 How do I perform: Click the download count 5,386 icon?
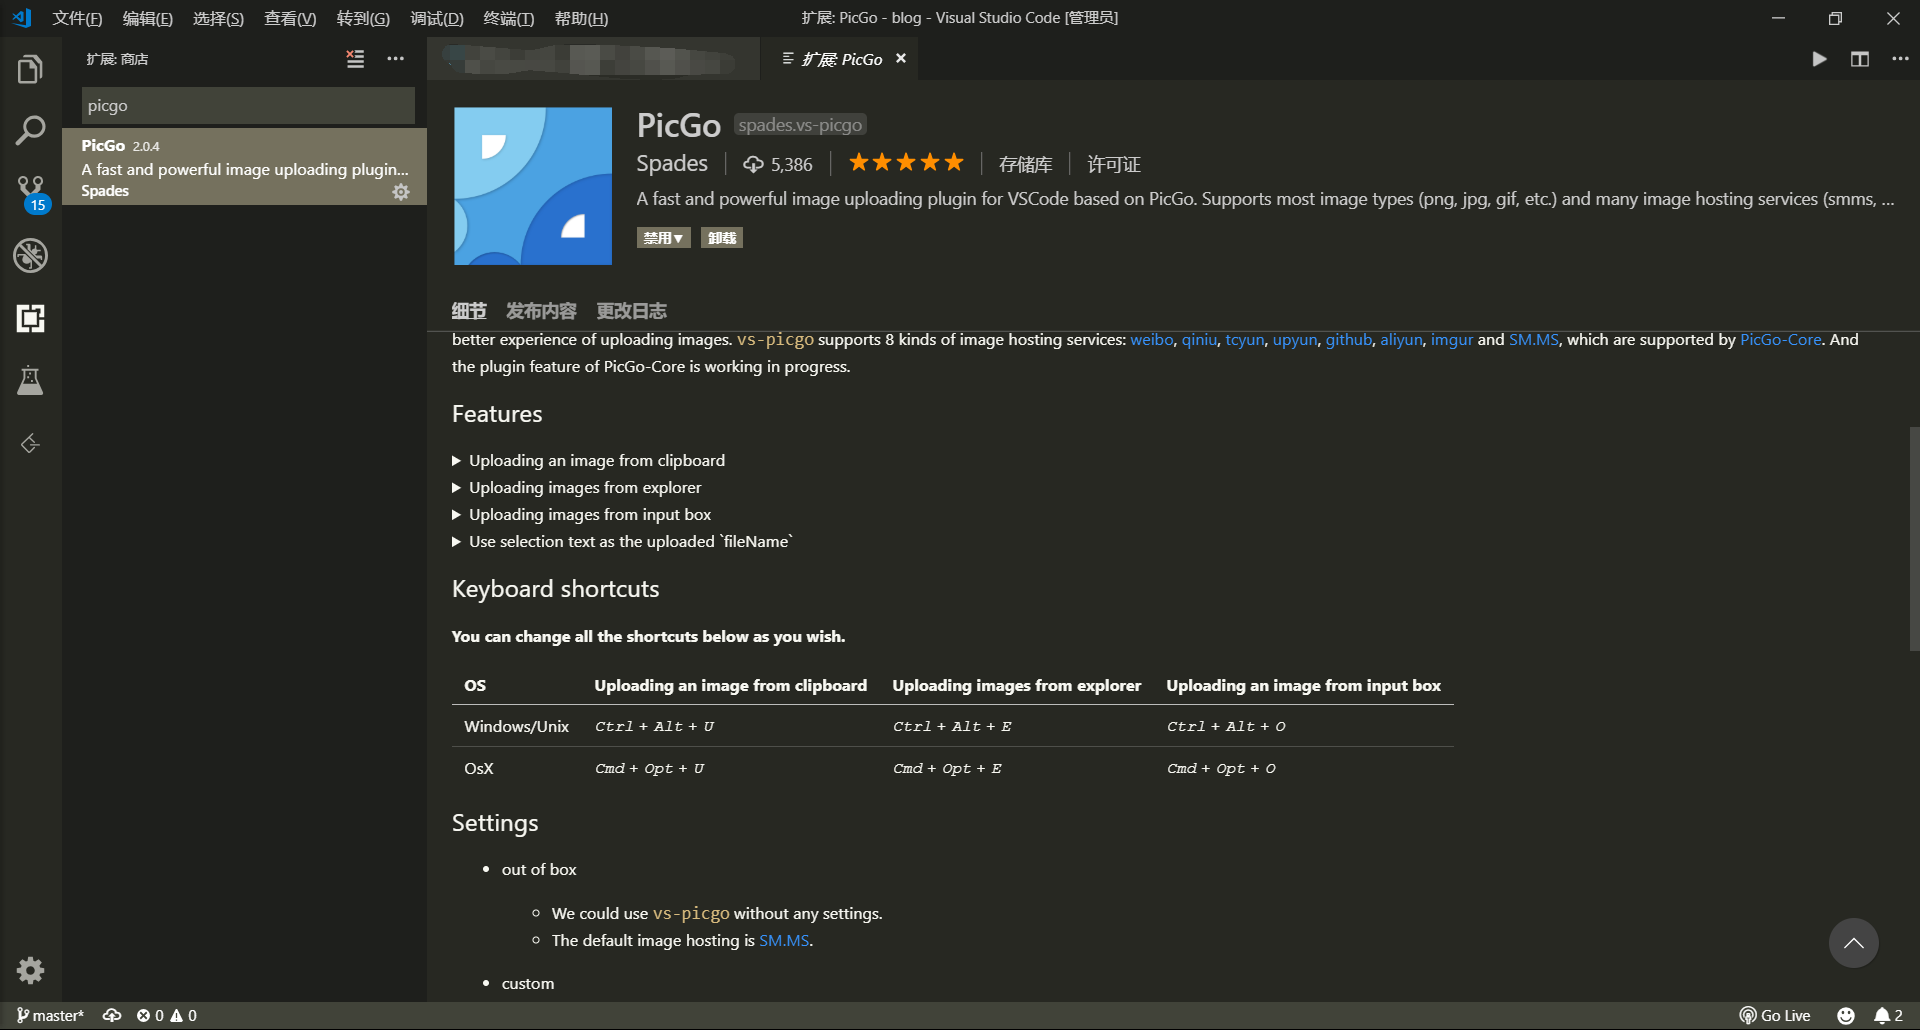pyautogui.click(x=753, y=164)
